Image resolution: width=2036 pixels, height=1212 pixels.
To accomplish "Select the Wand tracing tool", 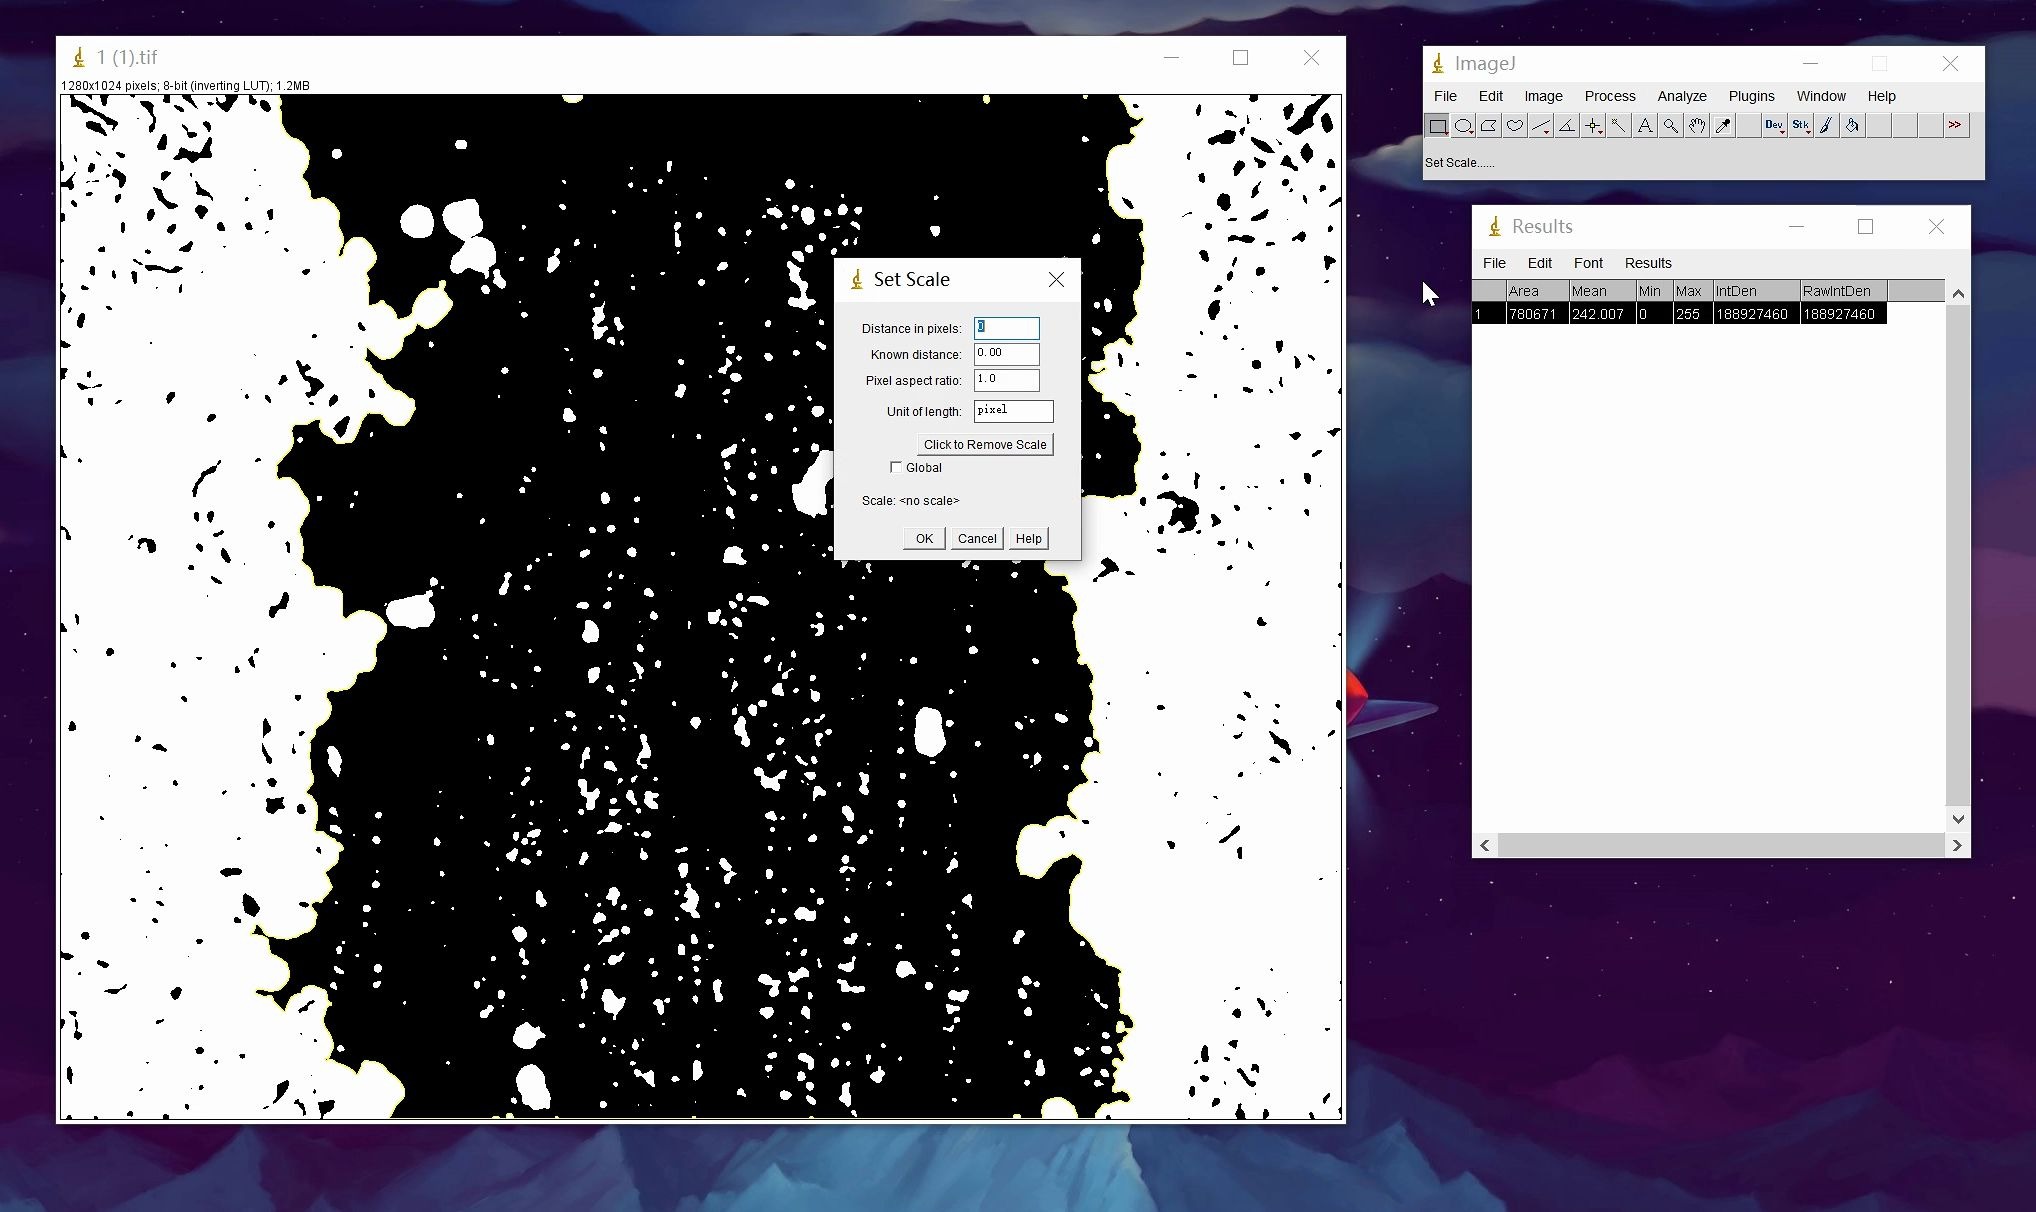I will tap(1619, 126).
